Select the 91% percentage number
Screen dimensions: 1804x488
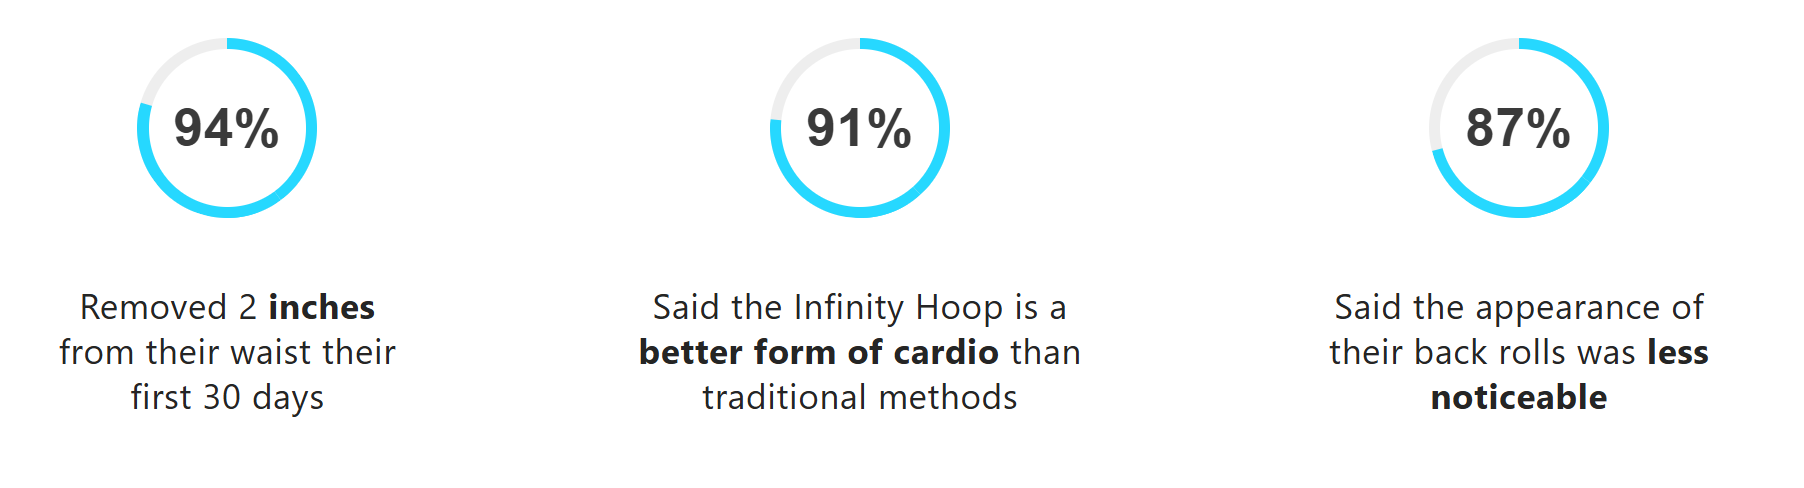(x=859, y=128)
